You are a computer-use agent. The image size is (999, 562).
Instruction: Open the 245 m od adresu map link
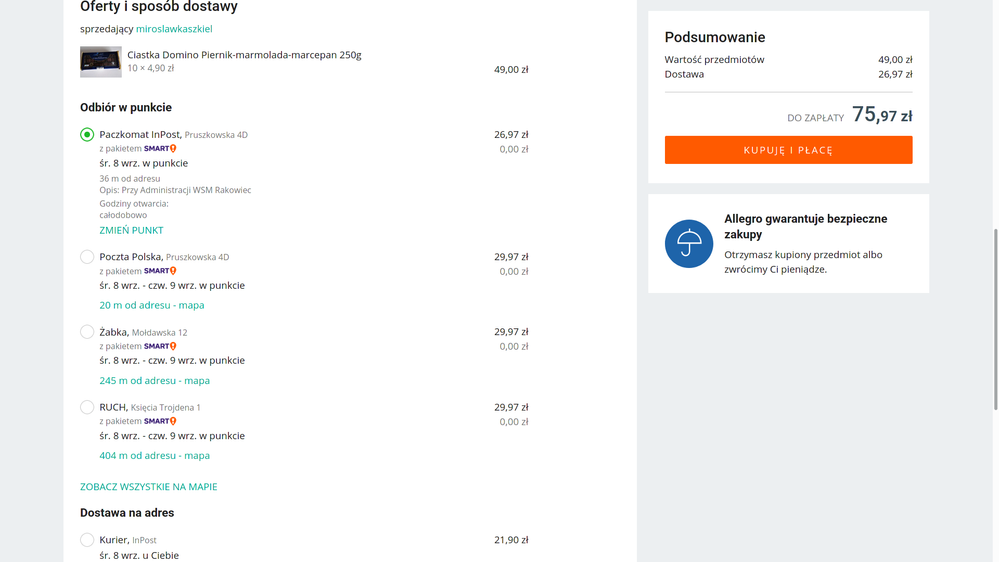point(154,380)
